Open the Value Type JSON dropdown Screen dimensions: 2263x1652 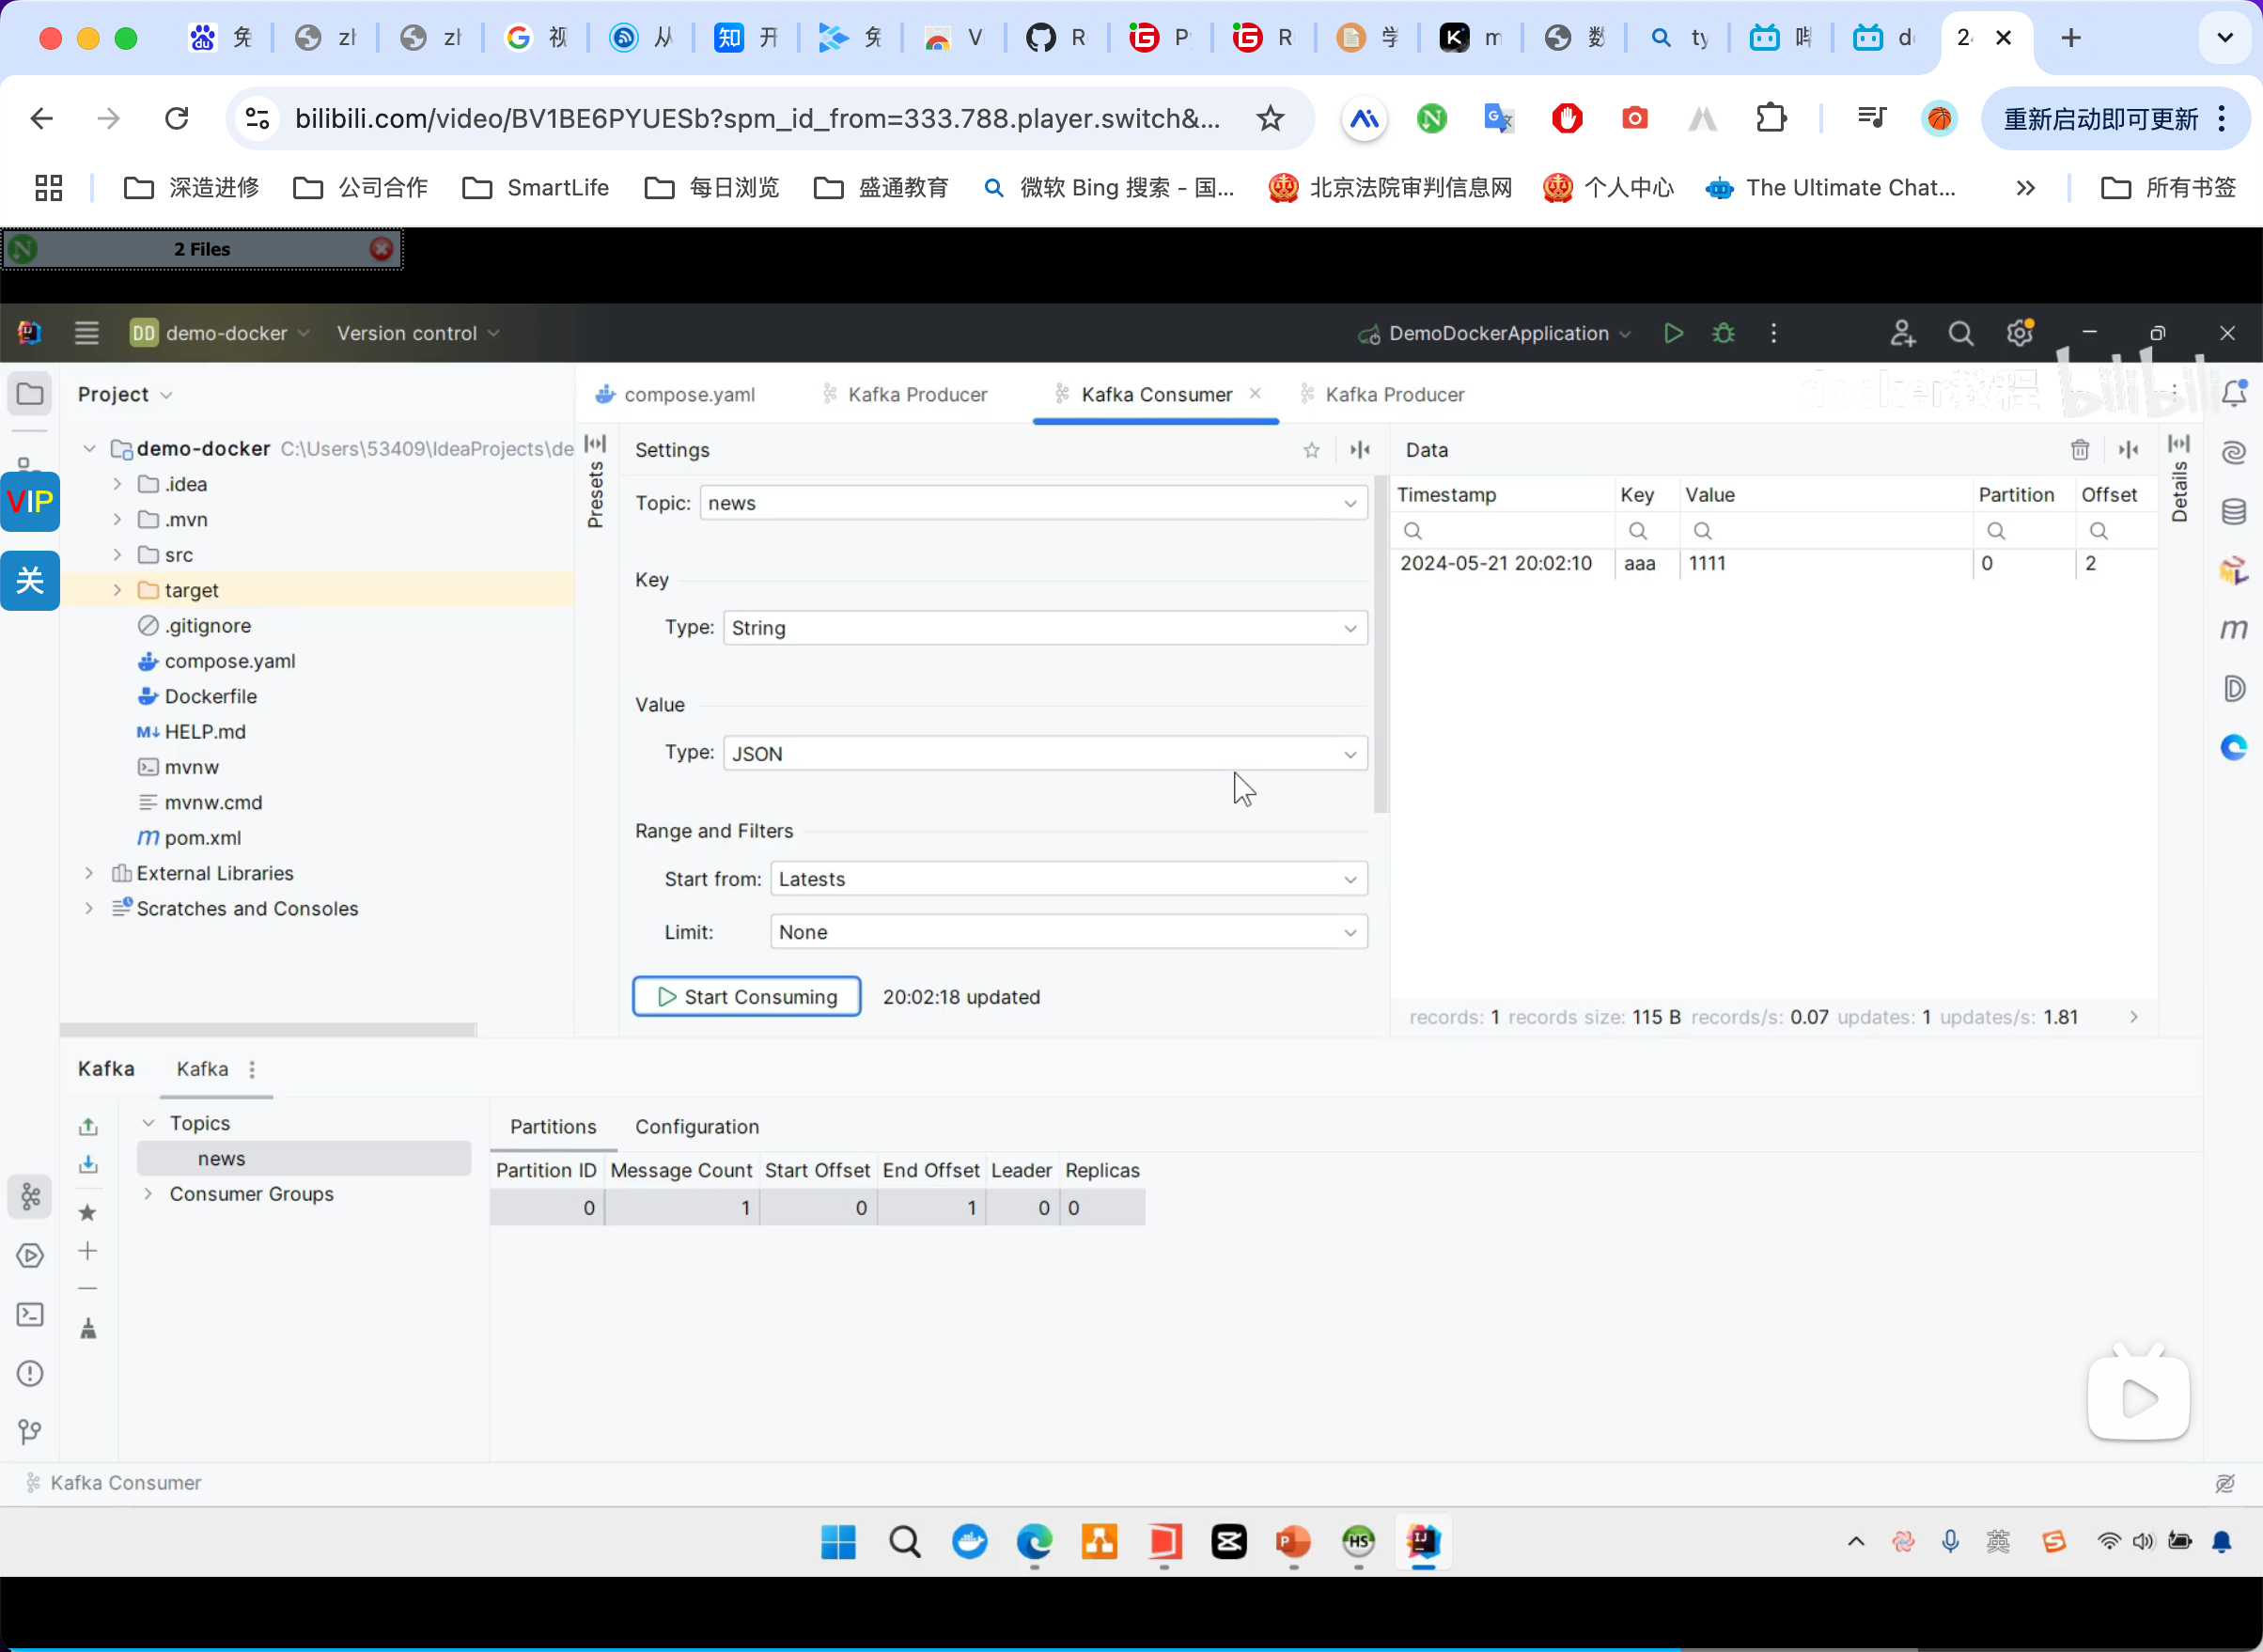coord(1044,753)
